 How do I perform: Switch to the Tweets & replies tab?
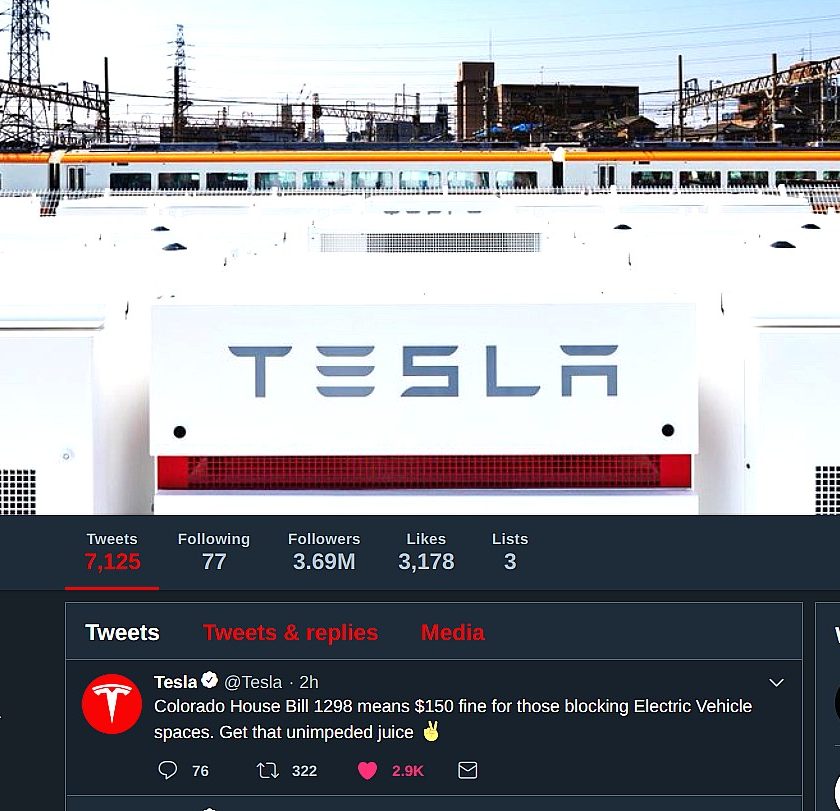pyautogui.click(x=290, y=633)
